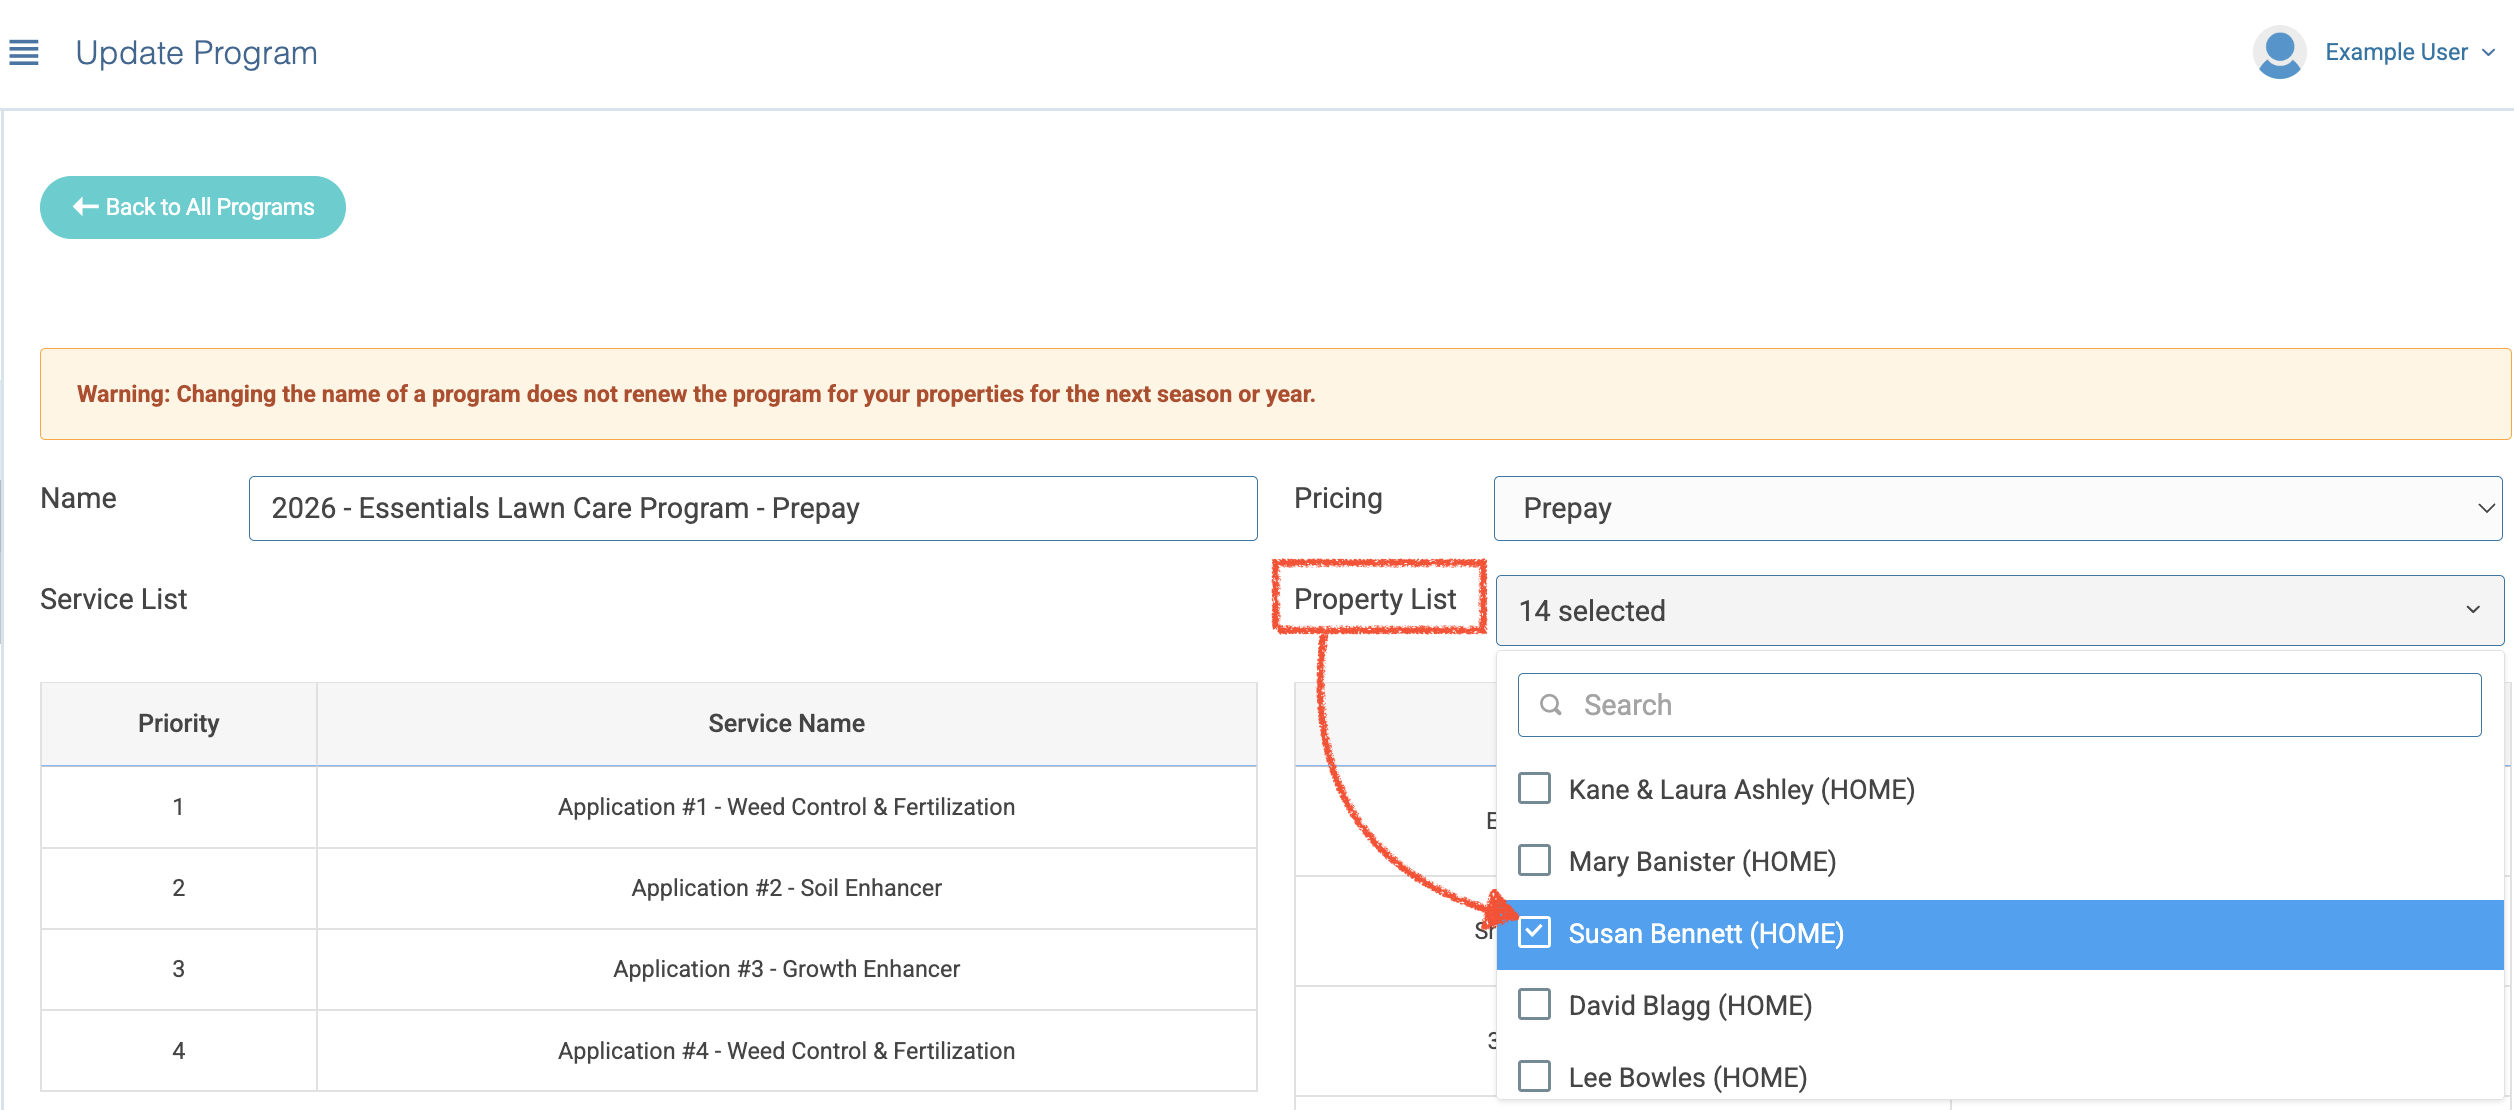Screen dimensions: 2514x1110
Task: Click Application #2 - Soil Enhancer row
Action: [786, 888]
